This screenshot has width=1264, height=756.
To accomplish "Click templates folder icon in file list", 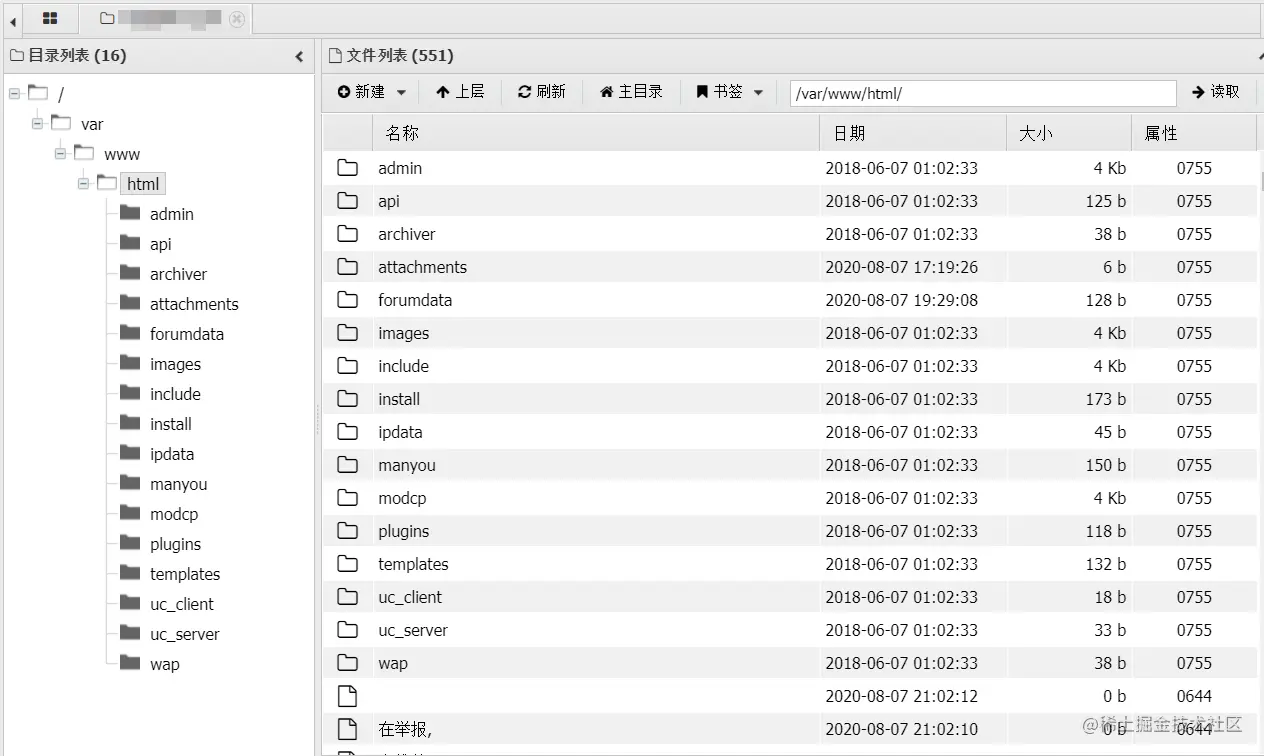I will pyautogui.click(x=347, y=564).
